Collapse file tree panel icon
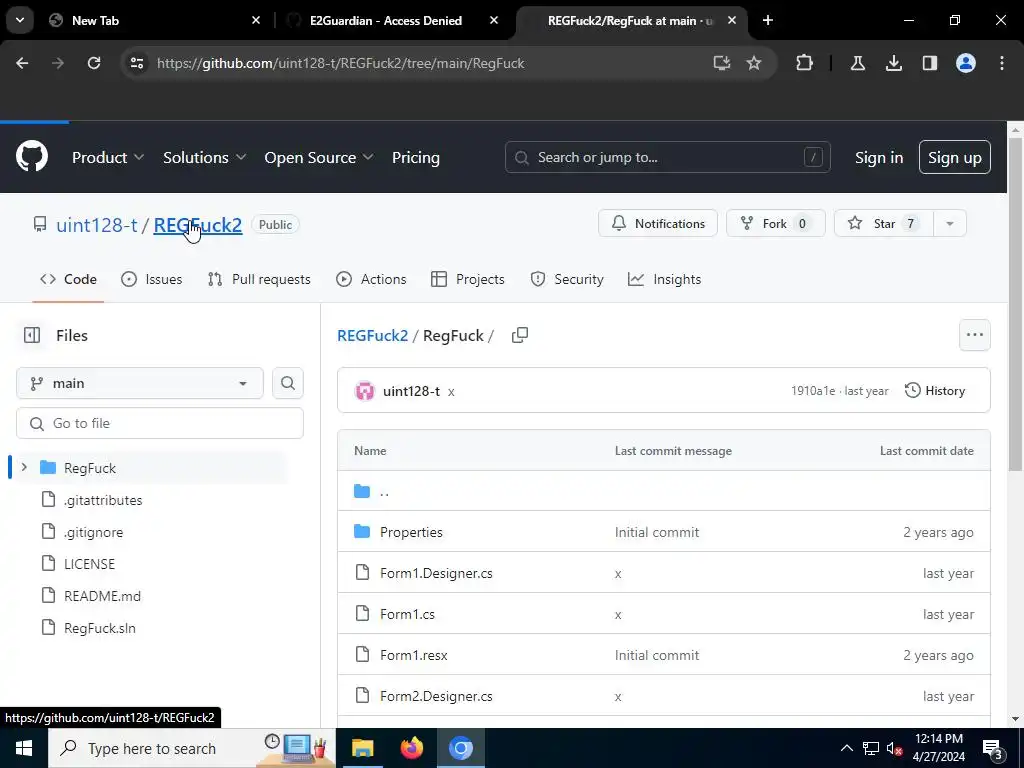This screenshot has height=768, width=1024. [x=32, y=336]
